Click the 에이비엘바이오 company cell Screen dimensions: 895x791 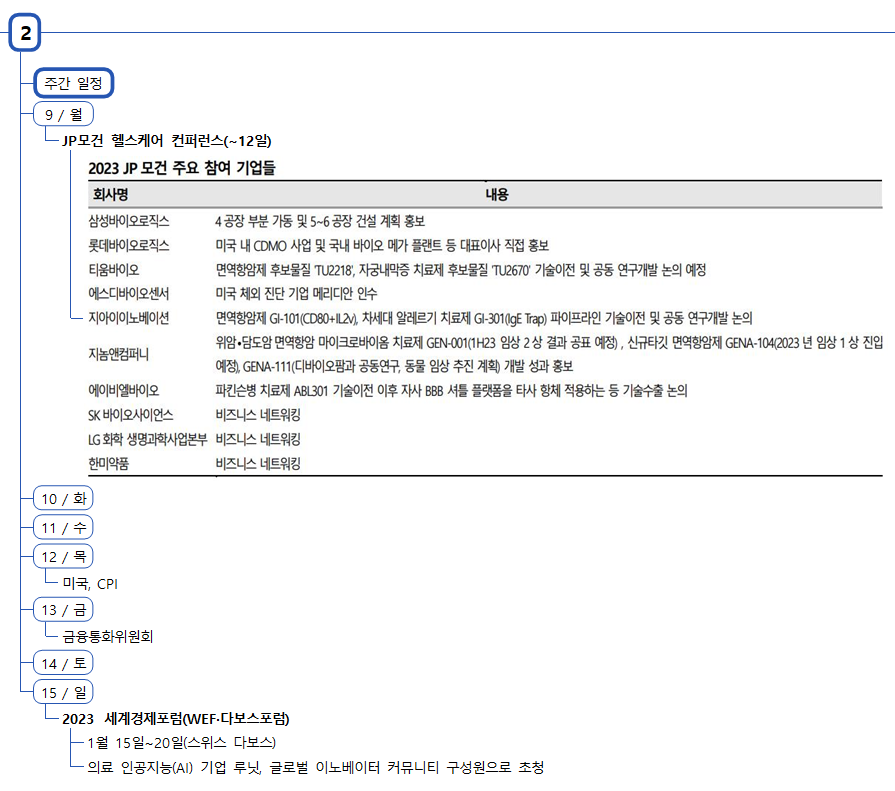pyautogui.click(x=123, y=390)
